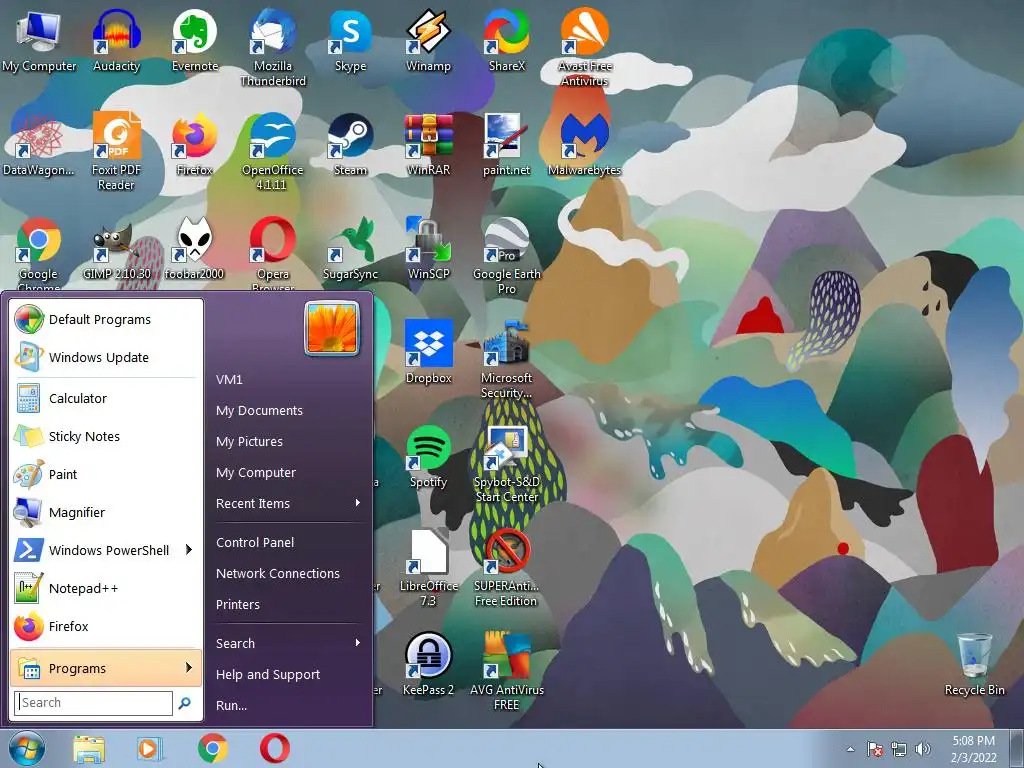This screenshot has height=768, width=1024.
Task: Select the foobar2000 desktop icon
Action: coord(195,248)
